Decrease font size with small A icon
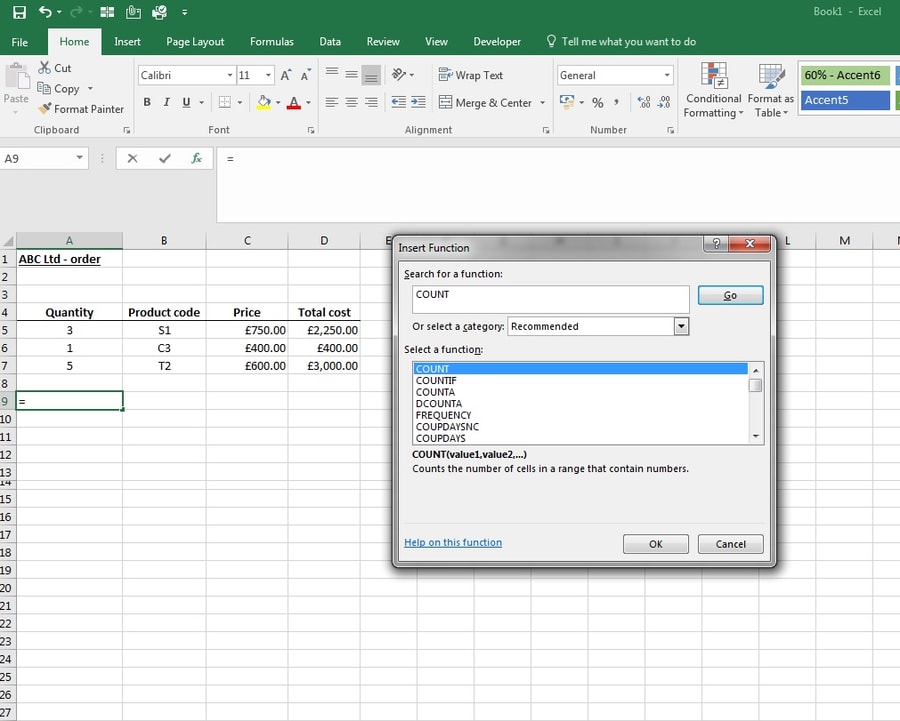 tap(305, 75)
